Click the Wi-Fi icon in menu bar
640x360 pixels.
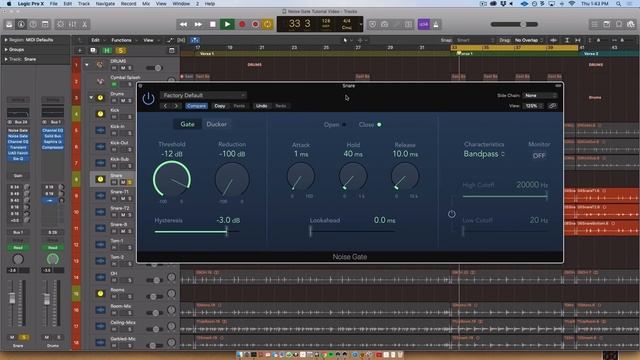coord(571,4)
